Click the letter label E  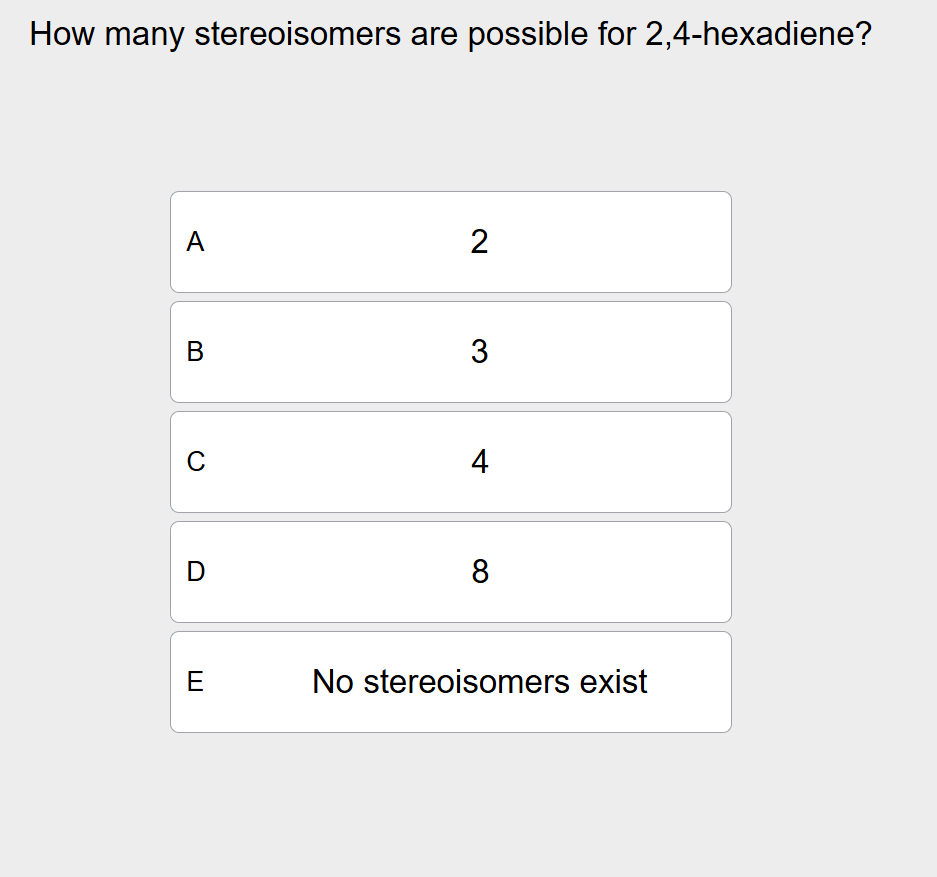tap(195, 682)
